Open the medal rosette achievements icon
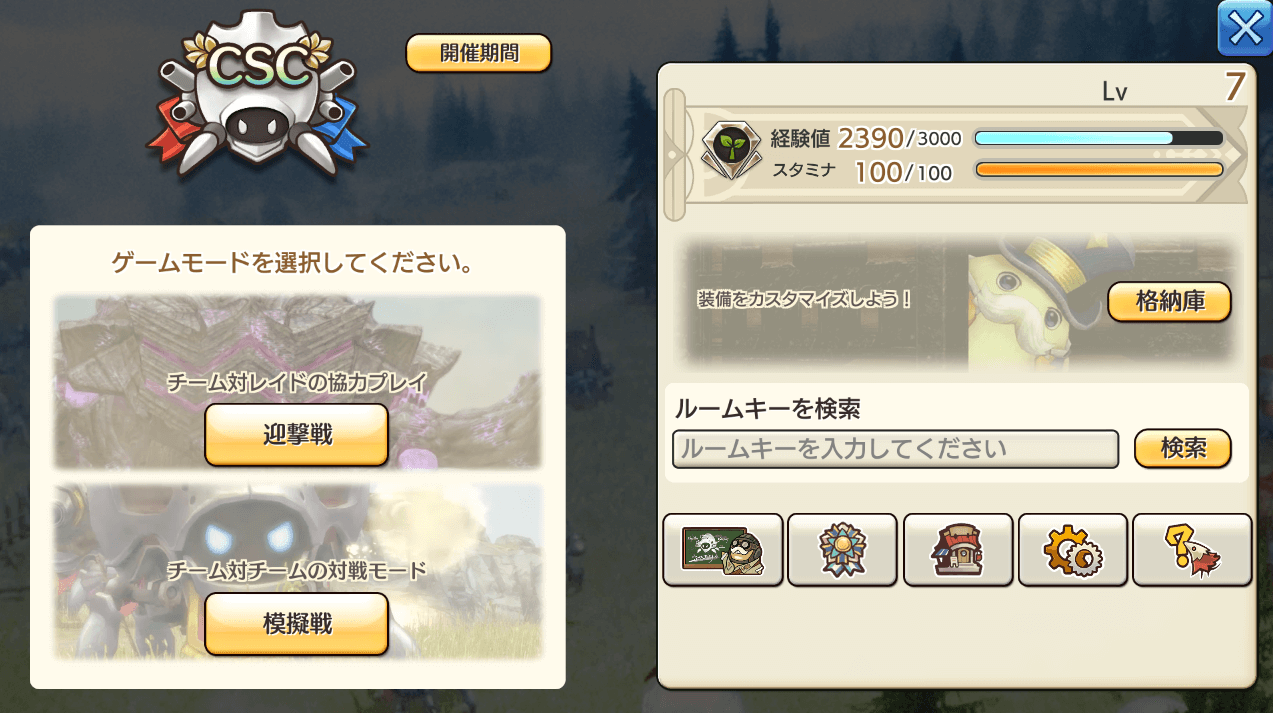Image resolution: width=1273 pixels, height=713 pixels. [842, 549]
